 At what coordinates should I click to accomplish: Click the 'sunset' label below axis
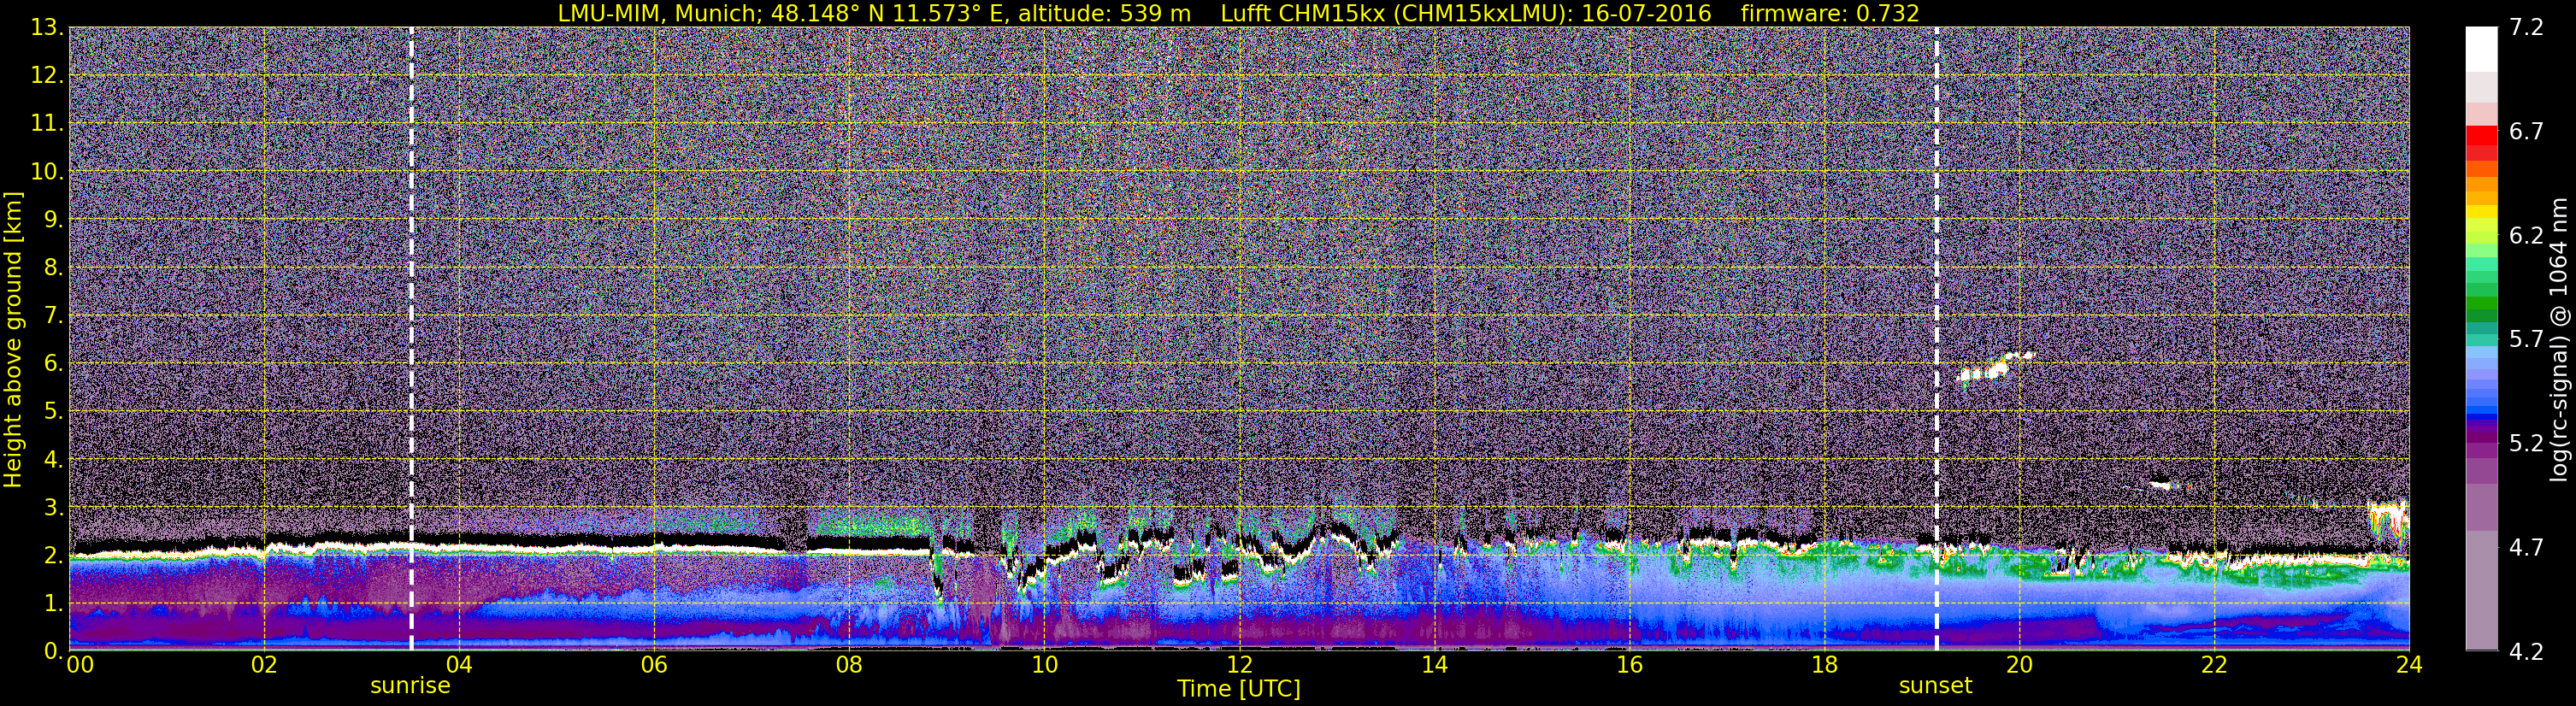[x=1936, y=686]
